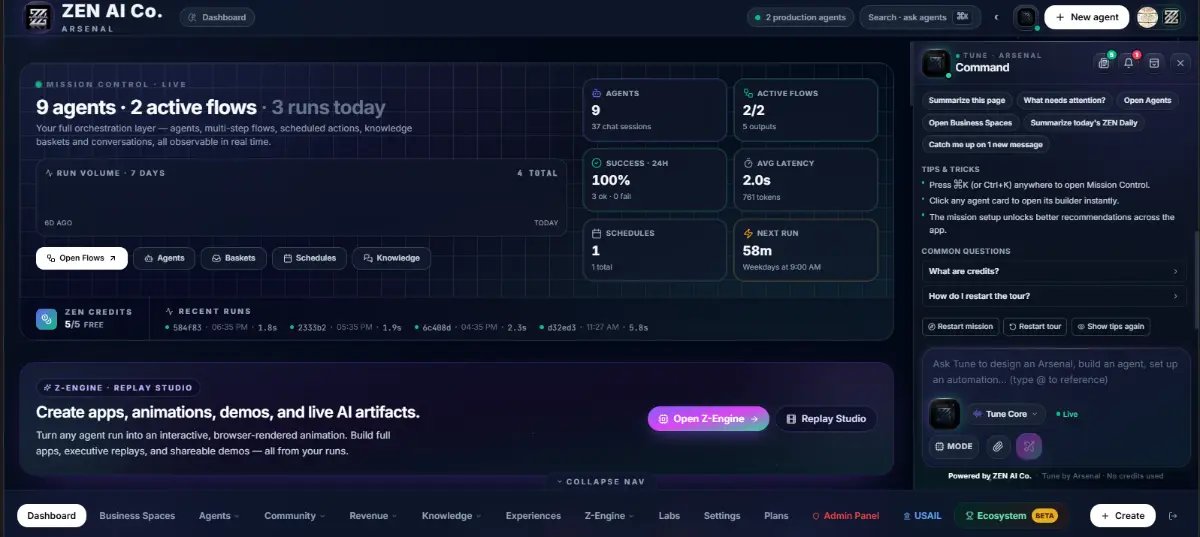Viewport: 1200px width, 537px height.
Task: Click the Restart tour button
Action: pyautogui.click(x=1035, y=326)
